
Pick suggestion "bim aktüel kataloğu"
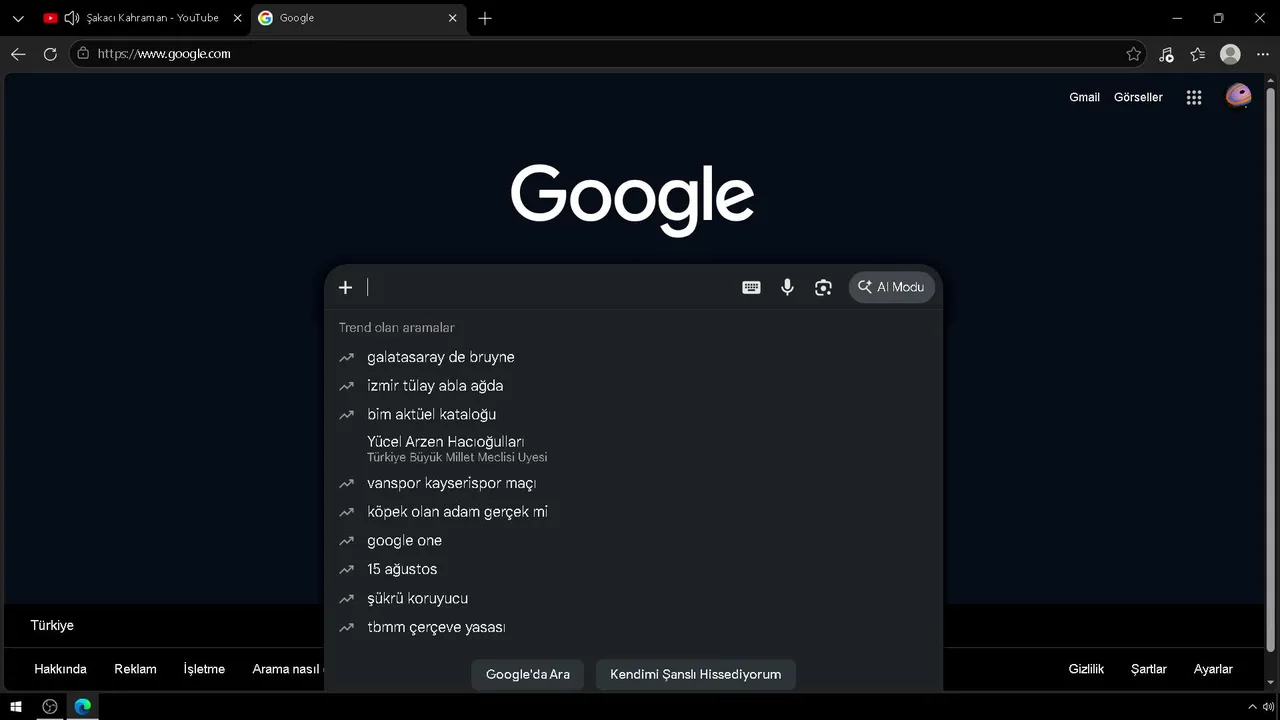click(633, 414)
